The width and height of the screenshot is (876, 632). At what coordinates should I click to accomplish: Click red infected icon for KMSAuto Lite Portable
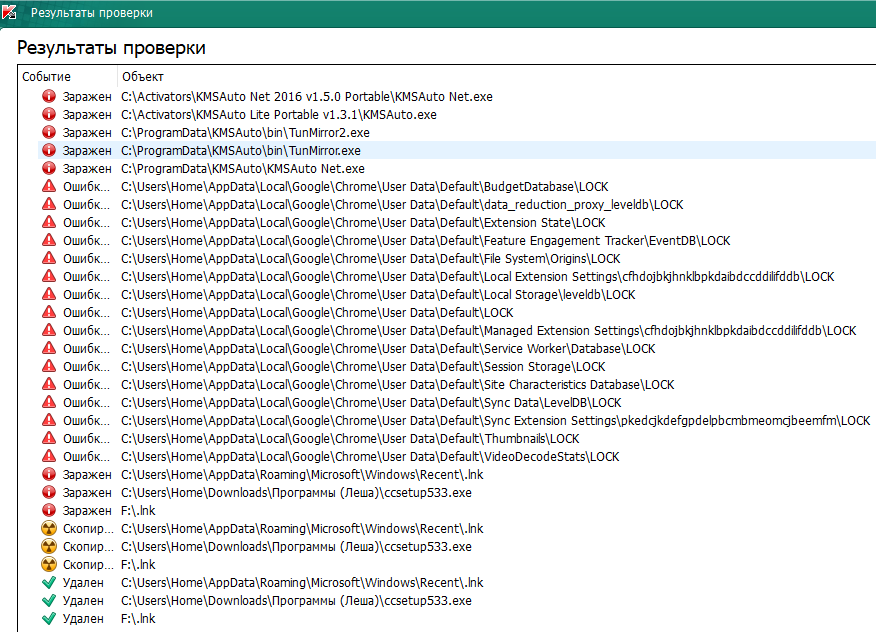click(48, 115)
